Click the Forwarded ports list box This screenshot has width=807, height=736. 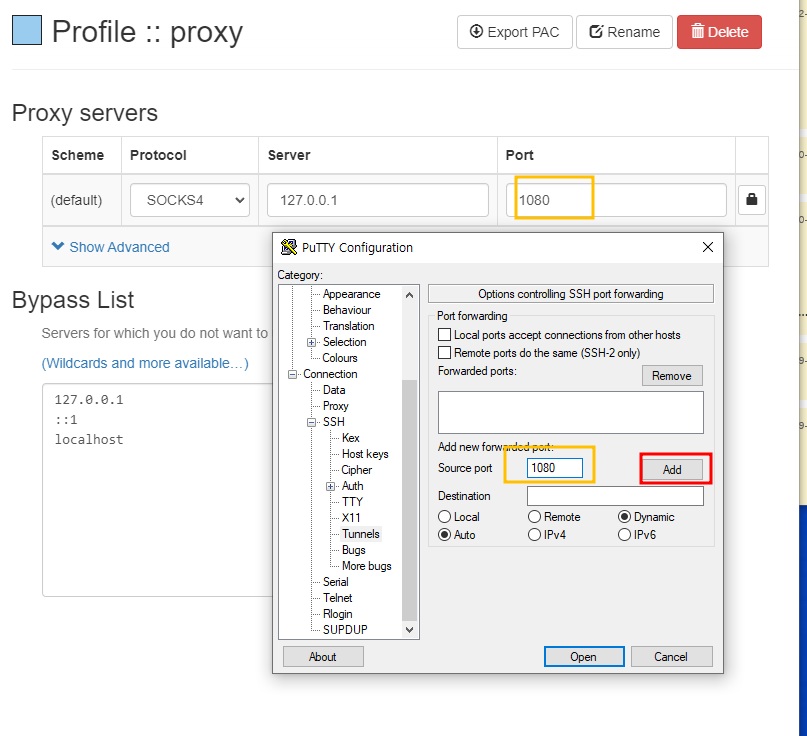pyautogui.click(x=570, y=412)
